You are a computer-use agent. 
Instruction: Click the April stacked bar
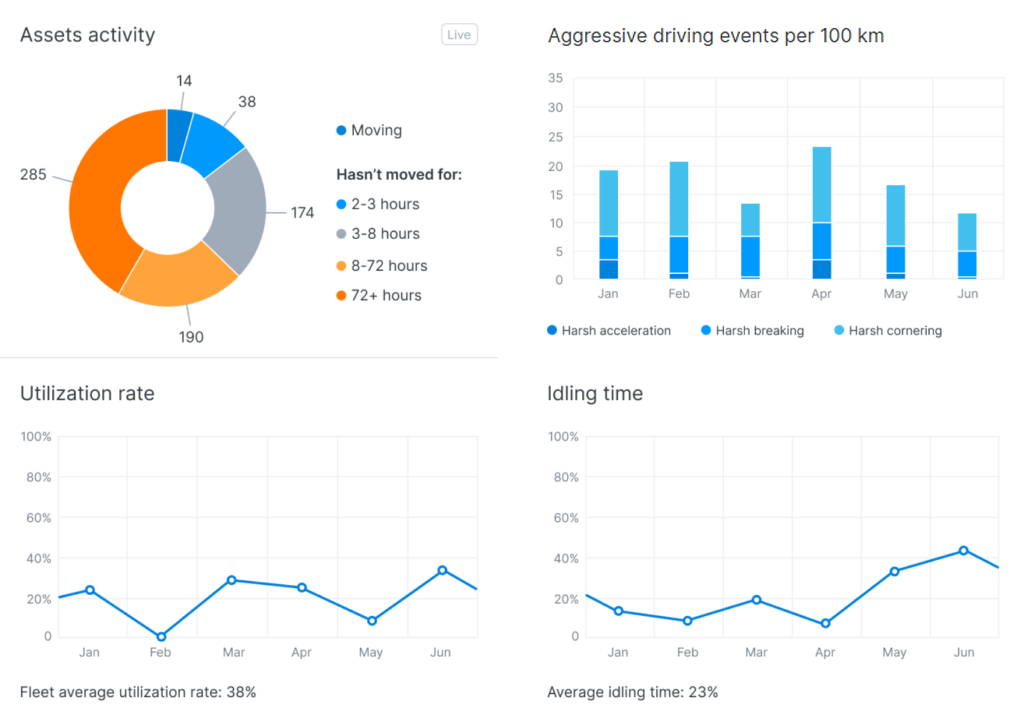point(821,213)
